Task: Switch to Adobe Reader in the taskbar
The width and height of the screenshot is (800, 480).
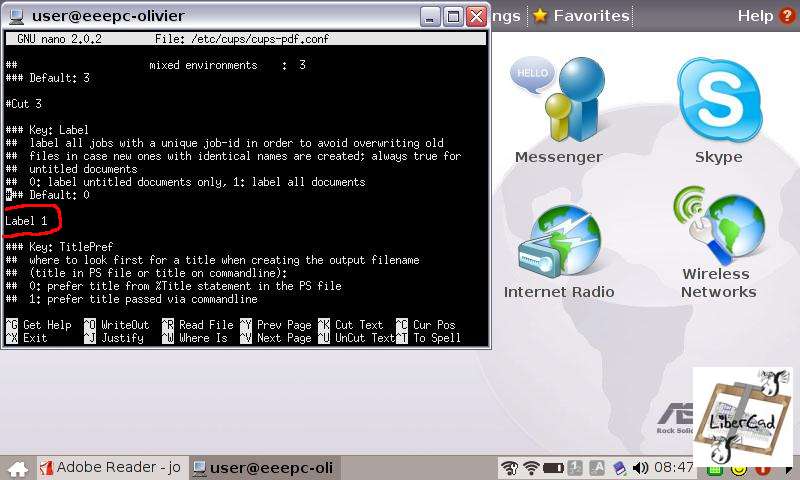Action: [110, 468]
